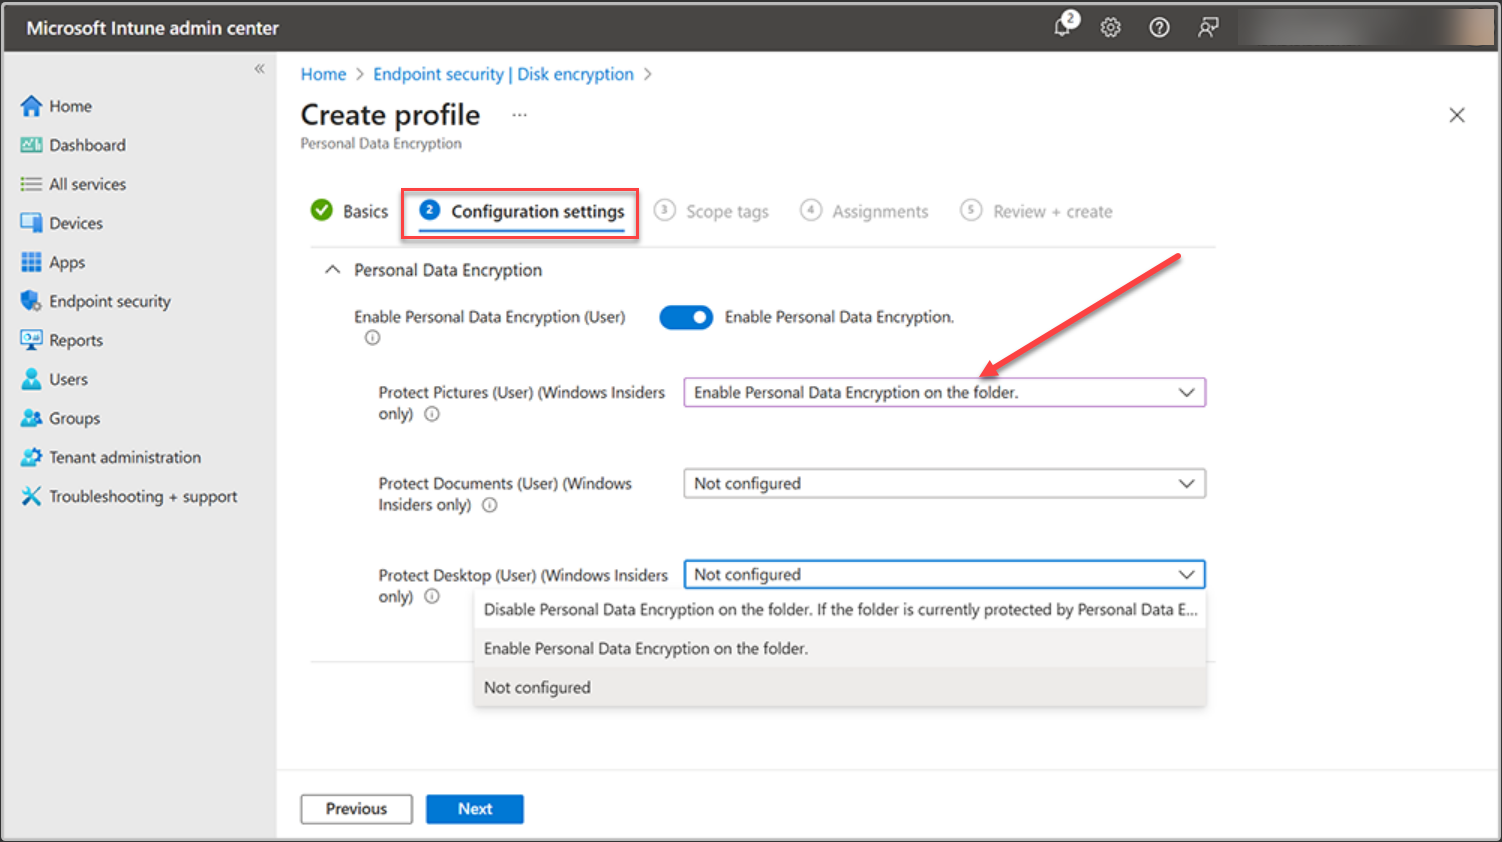Open Groups in the sidebar
The height and width of the screenshot is (842, 1502).
tap(75, 418)
